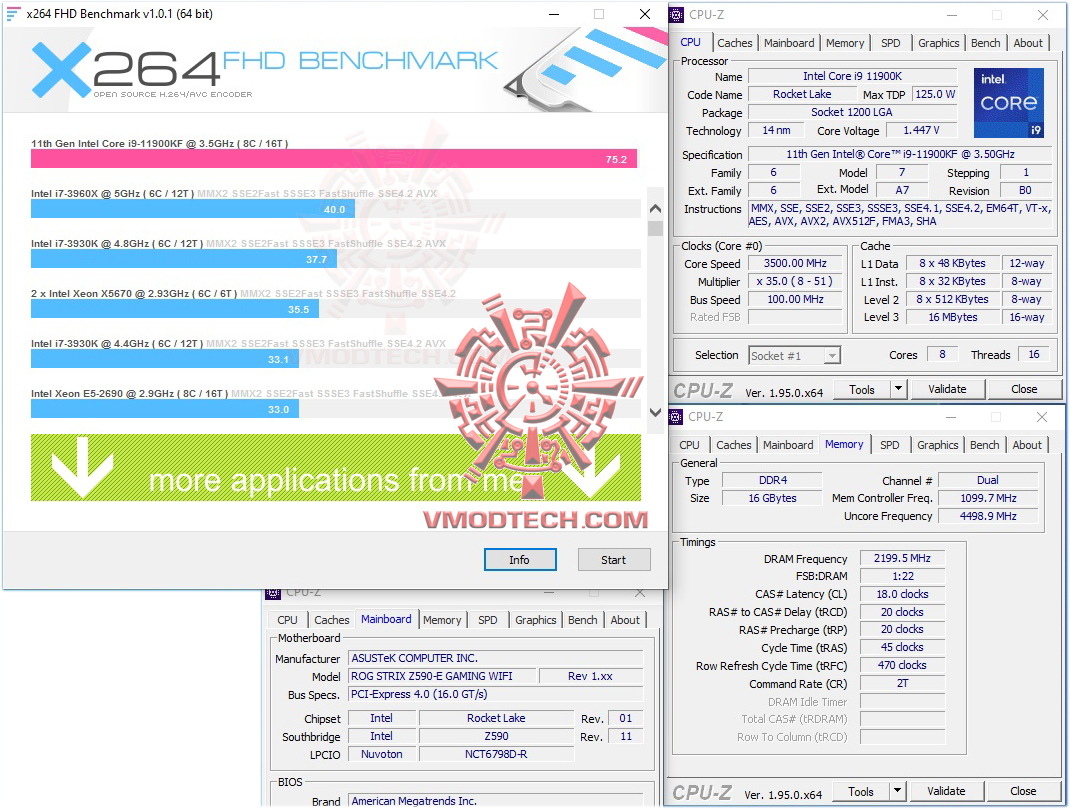
Task: Open Graphics tab in Mainboard CPU-Z window
Action: coord(536,620)
